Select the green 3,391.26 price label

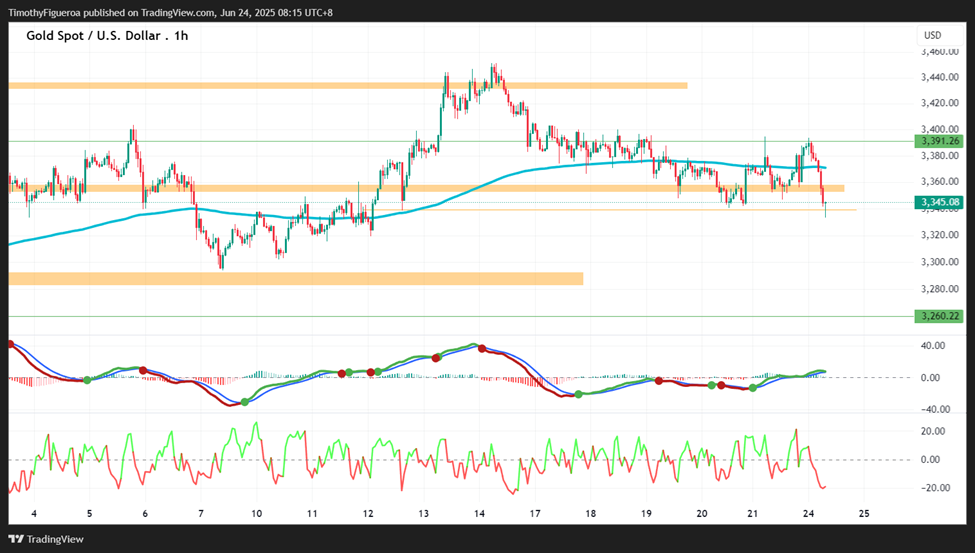coord(938,141)
